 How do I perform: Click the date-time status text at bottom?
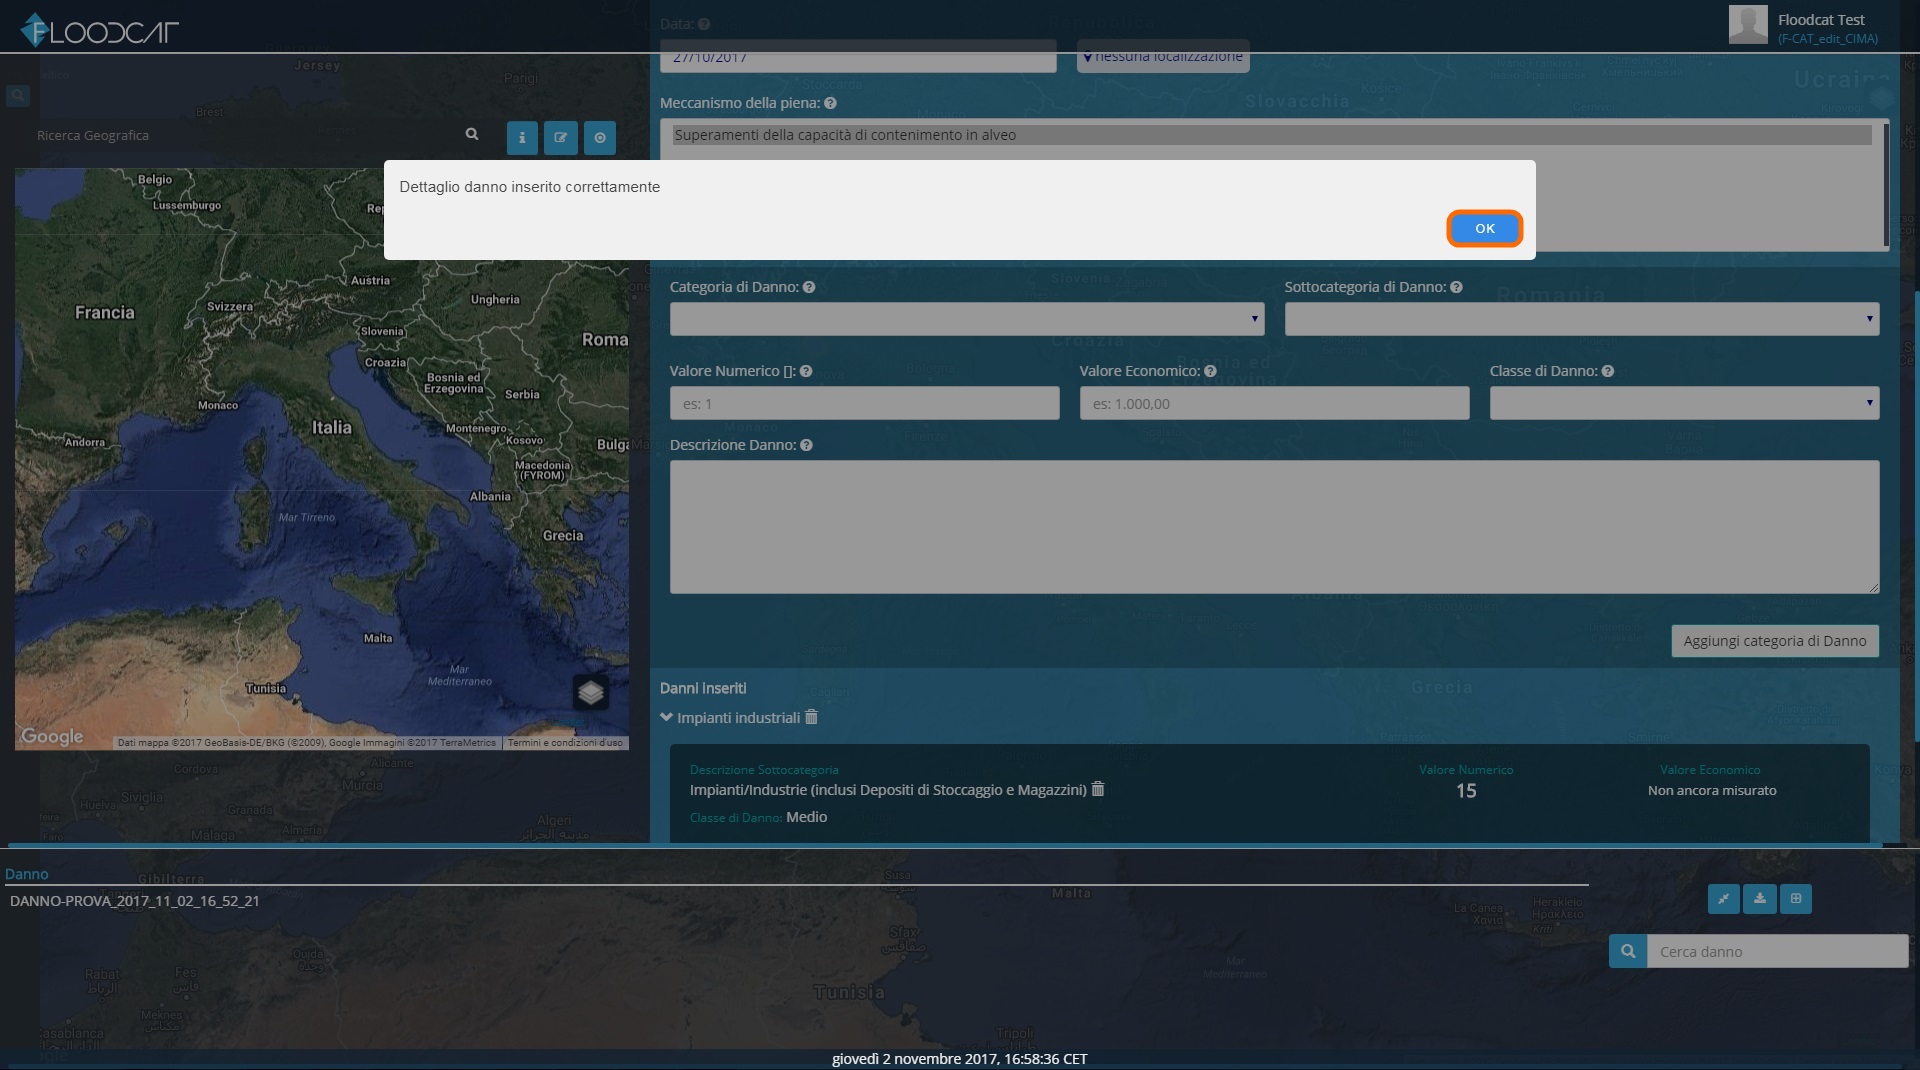pyautogui.click(x=960, y=1058)
